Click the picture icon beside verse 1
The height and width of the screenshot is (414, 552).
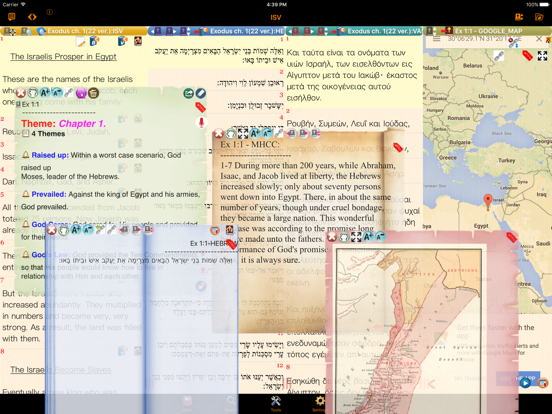click(x=138, y=41)
